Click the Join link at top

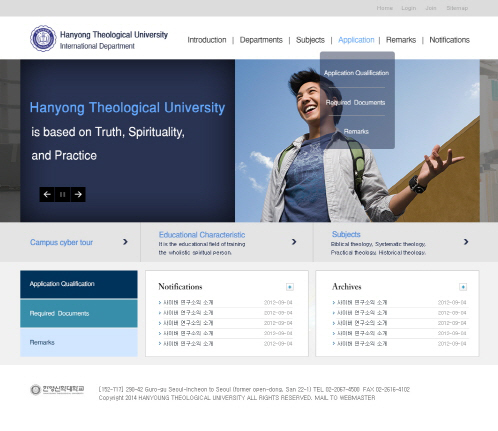coord(431,8)
